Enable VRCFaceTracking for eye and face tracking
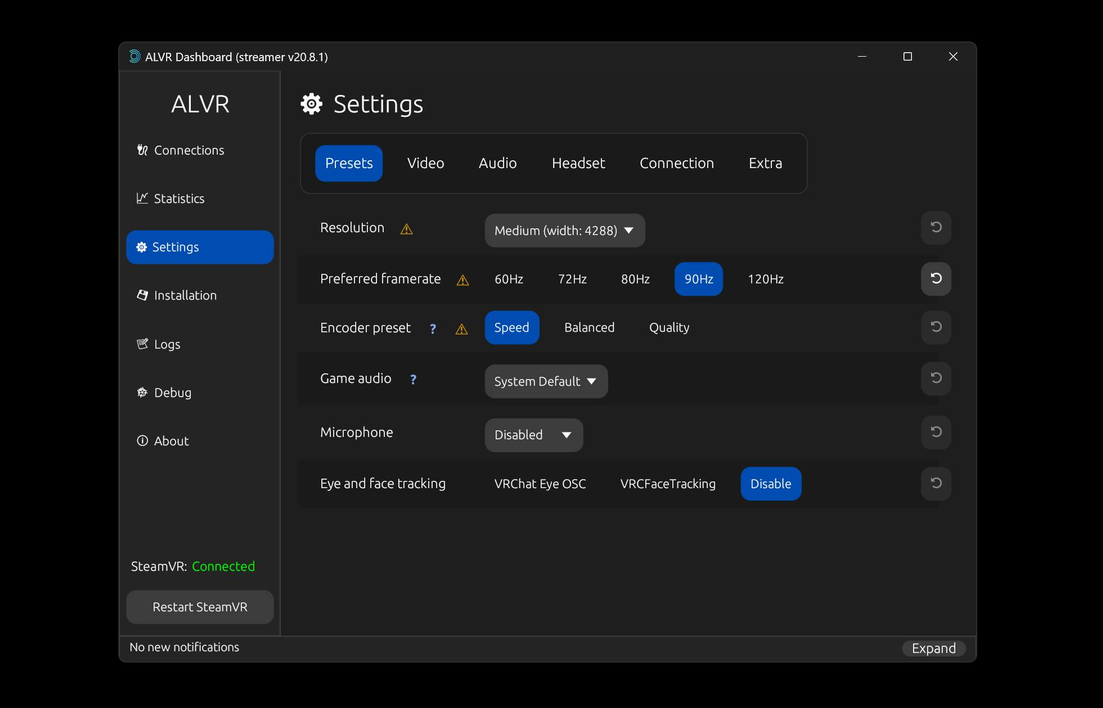This screenshot has height=708, width=1103. [x=667, y=484]
